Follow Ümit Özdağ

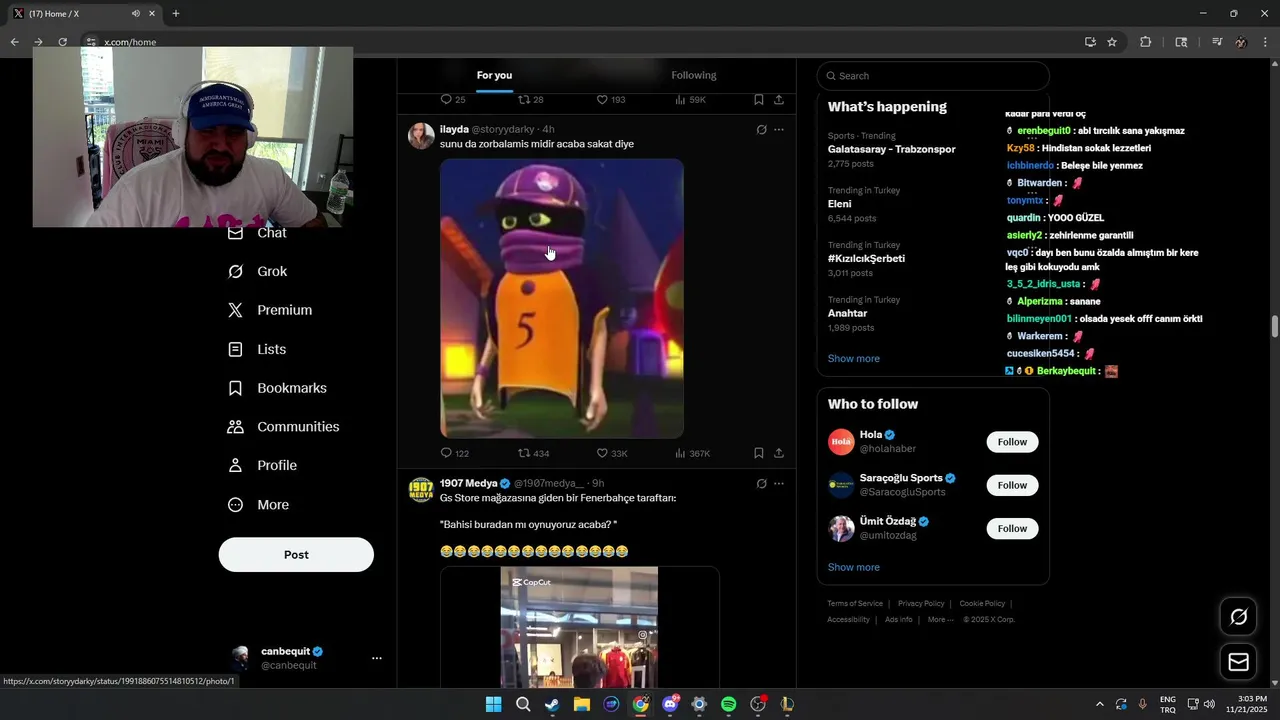[1012, 528]
